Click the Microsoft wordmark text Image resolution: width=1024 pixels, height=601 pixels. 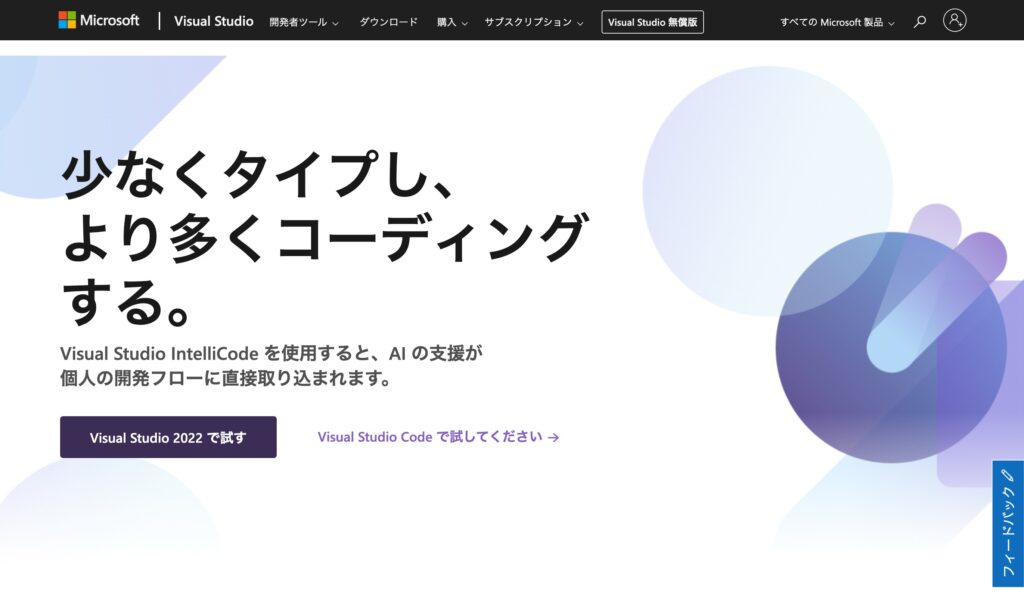coord(109,20)
